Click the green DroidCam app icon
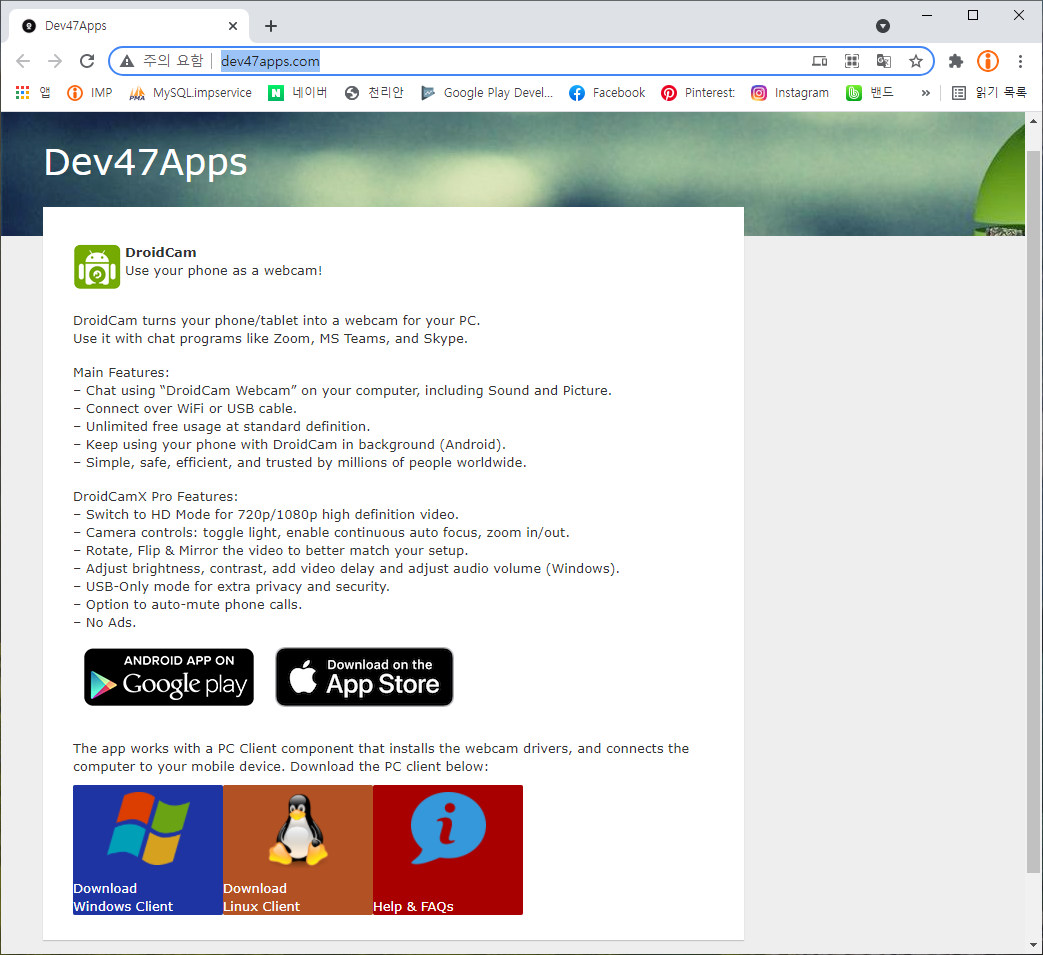The image size is (1043, 955). click(x=97, y=267)
